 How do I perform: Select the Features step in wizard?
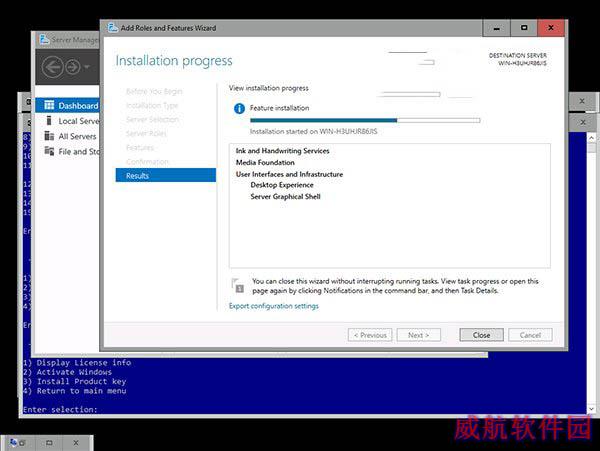pyautogui.click(x=140, y=148)
